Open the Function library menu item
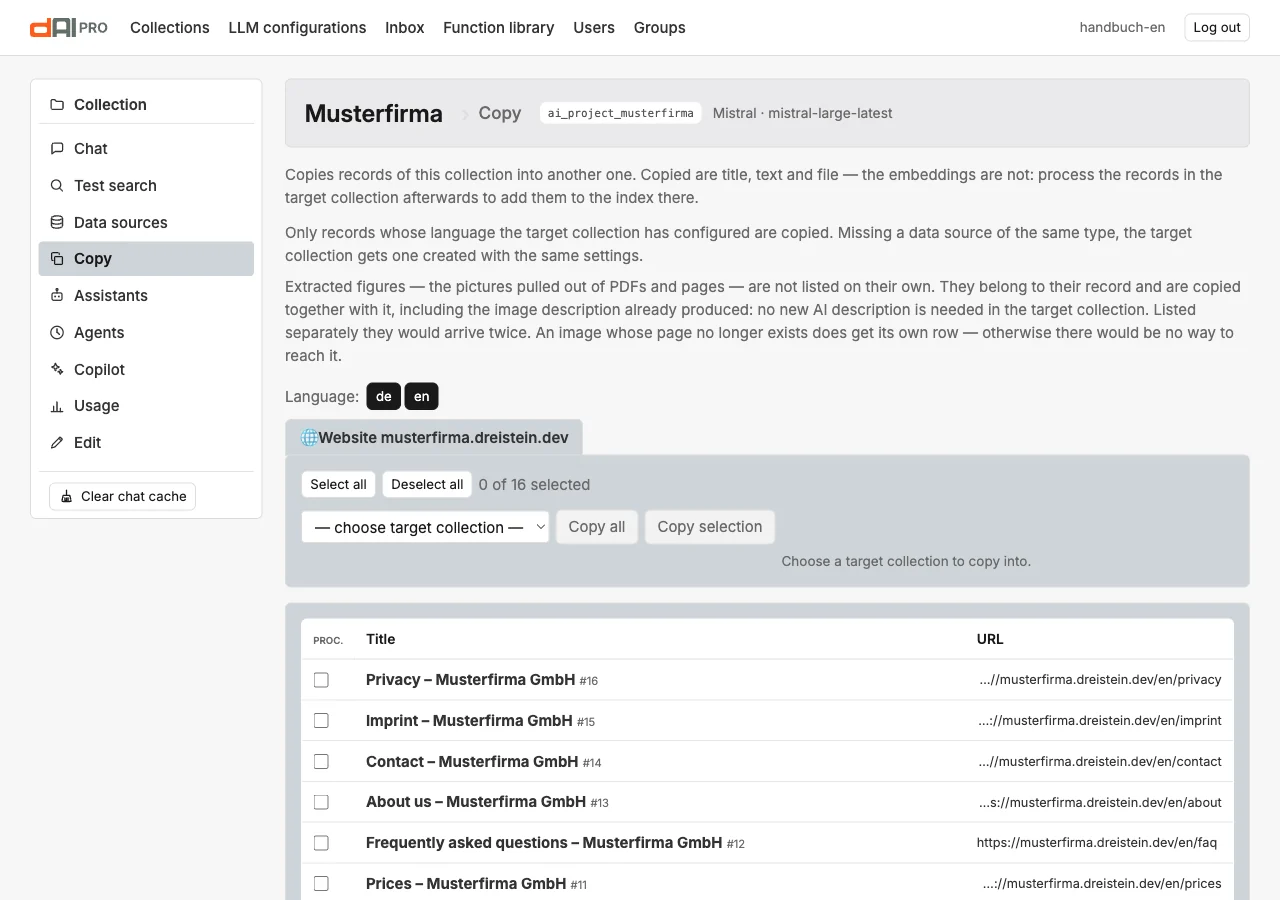 click(x=499, y=28)
